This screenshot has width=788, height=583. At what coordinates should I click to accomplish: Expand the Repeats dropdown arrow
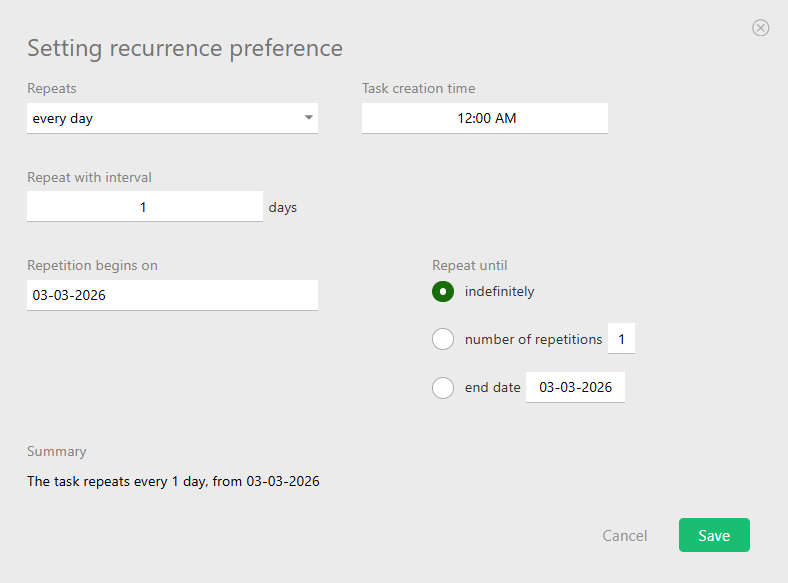(x=308, y=118)
